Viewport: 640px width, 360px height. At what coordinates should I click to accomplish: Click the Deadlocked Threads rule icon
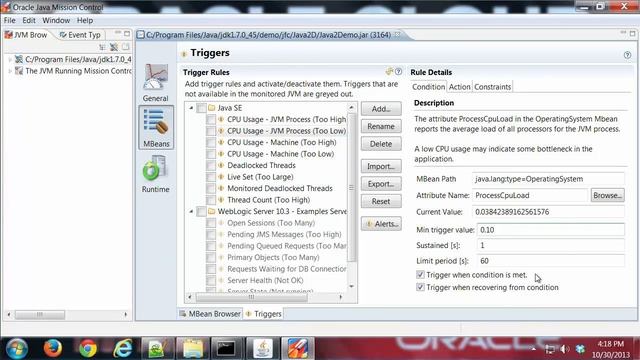(x=221, y=165)
